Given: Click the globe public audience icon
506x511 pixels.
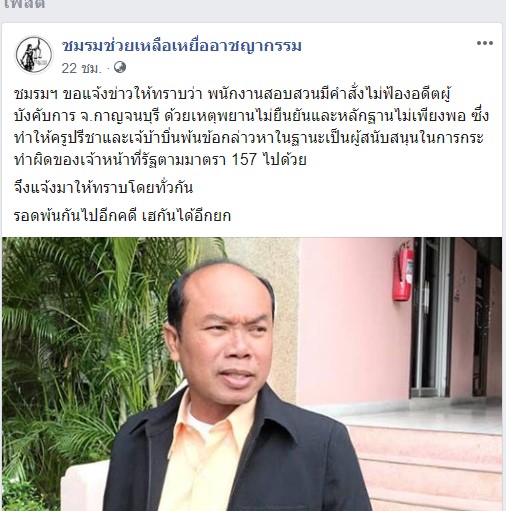Looking at the screenshot, I should point(120,67).
